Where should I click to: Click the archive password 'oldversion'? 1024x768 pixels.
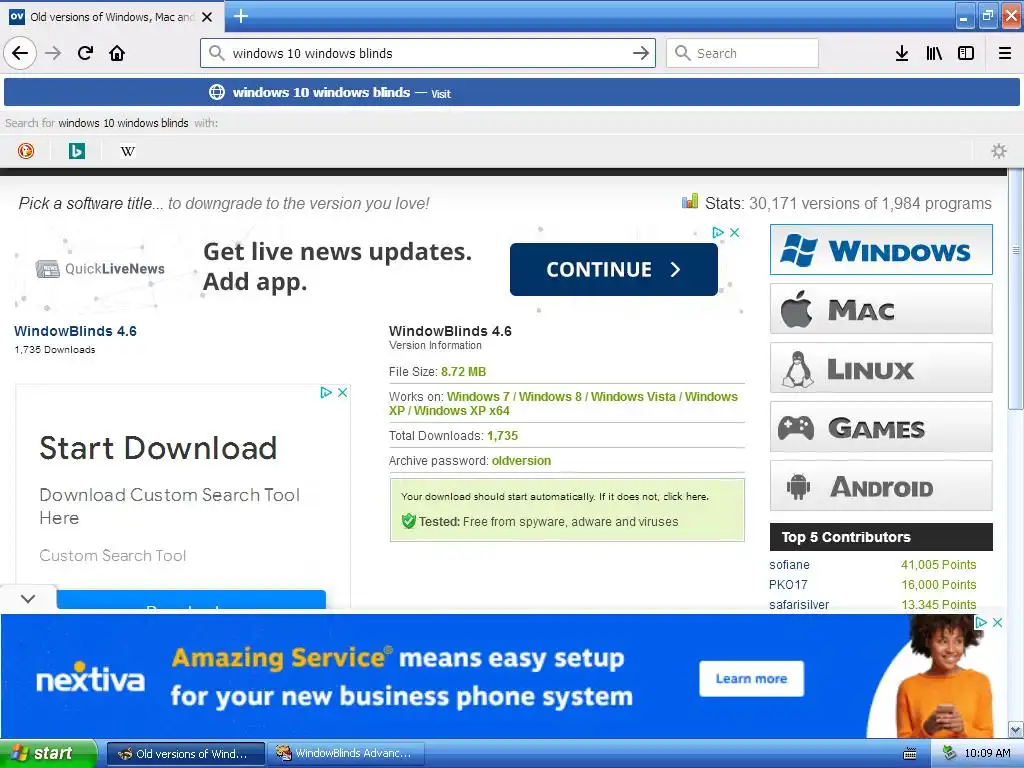pos(521,461)
